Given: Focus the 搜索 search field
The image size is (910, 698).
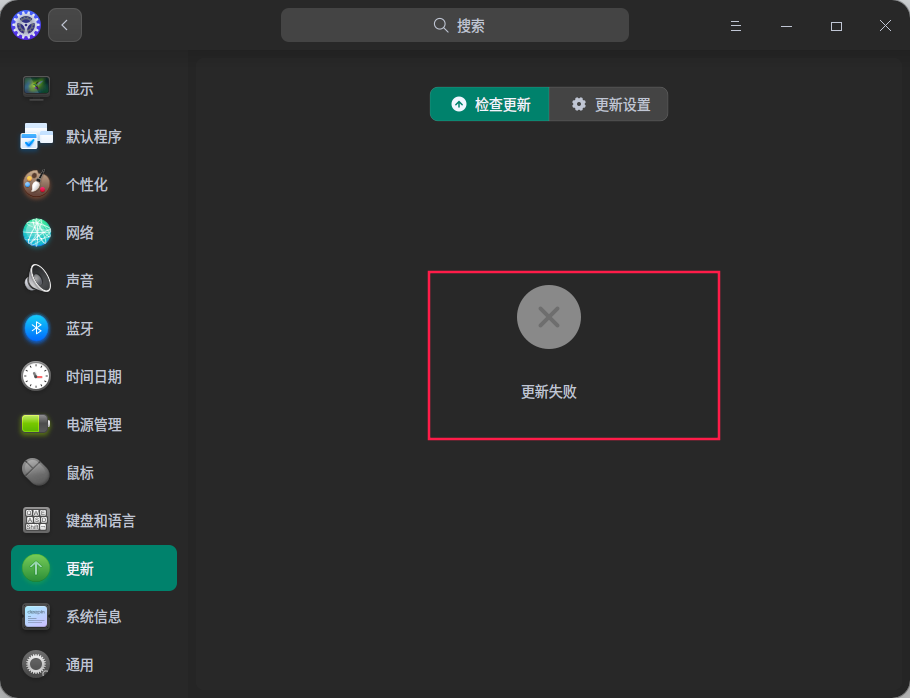Looking at the screenshot, I should click(454, 25).
